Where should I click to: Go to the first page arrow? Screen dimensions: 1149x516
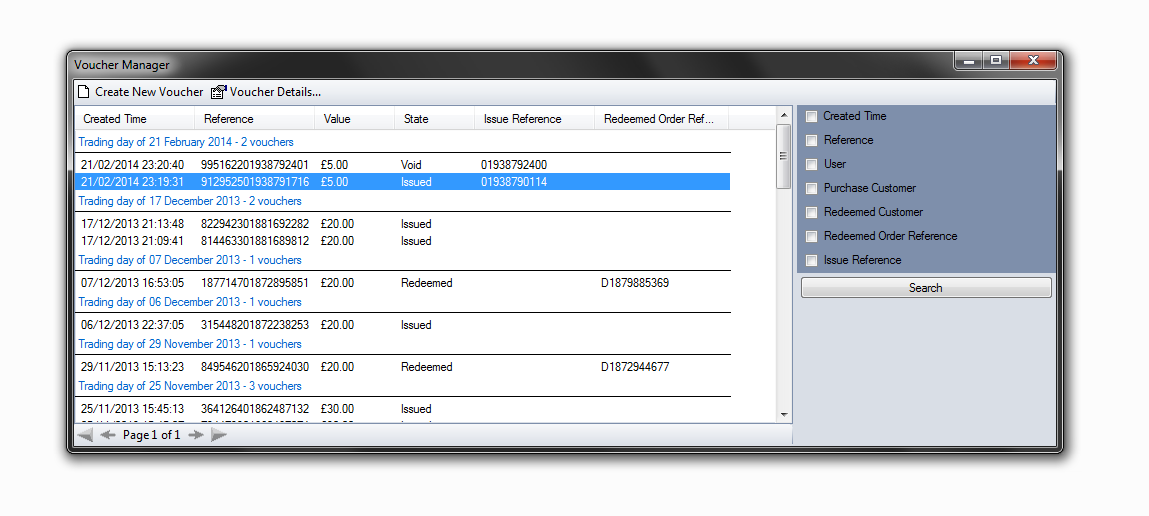(85, 435)
